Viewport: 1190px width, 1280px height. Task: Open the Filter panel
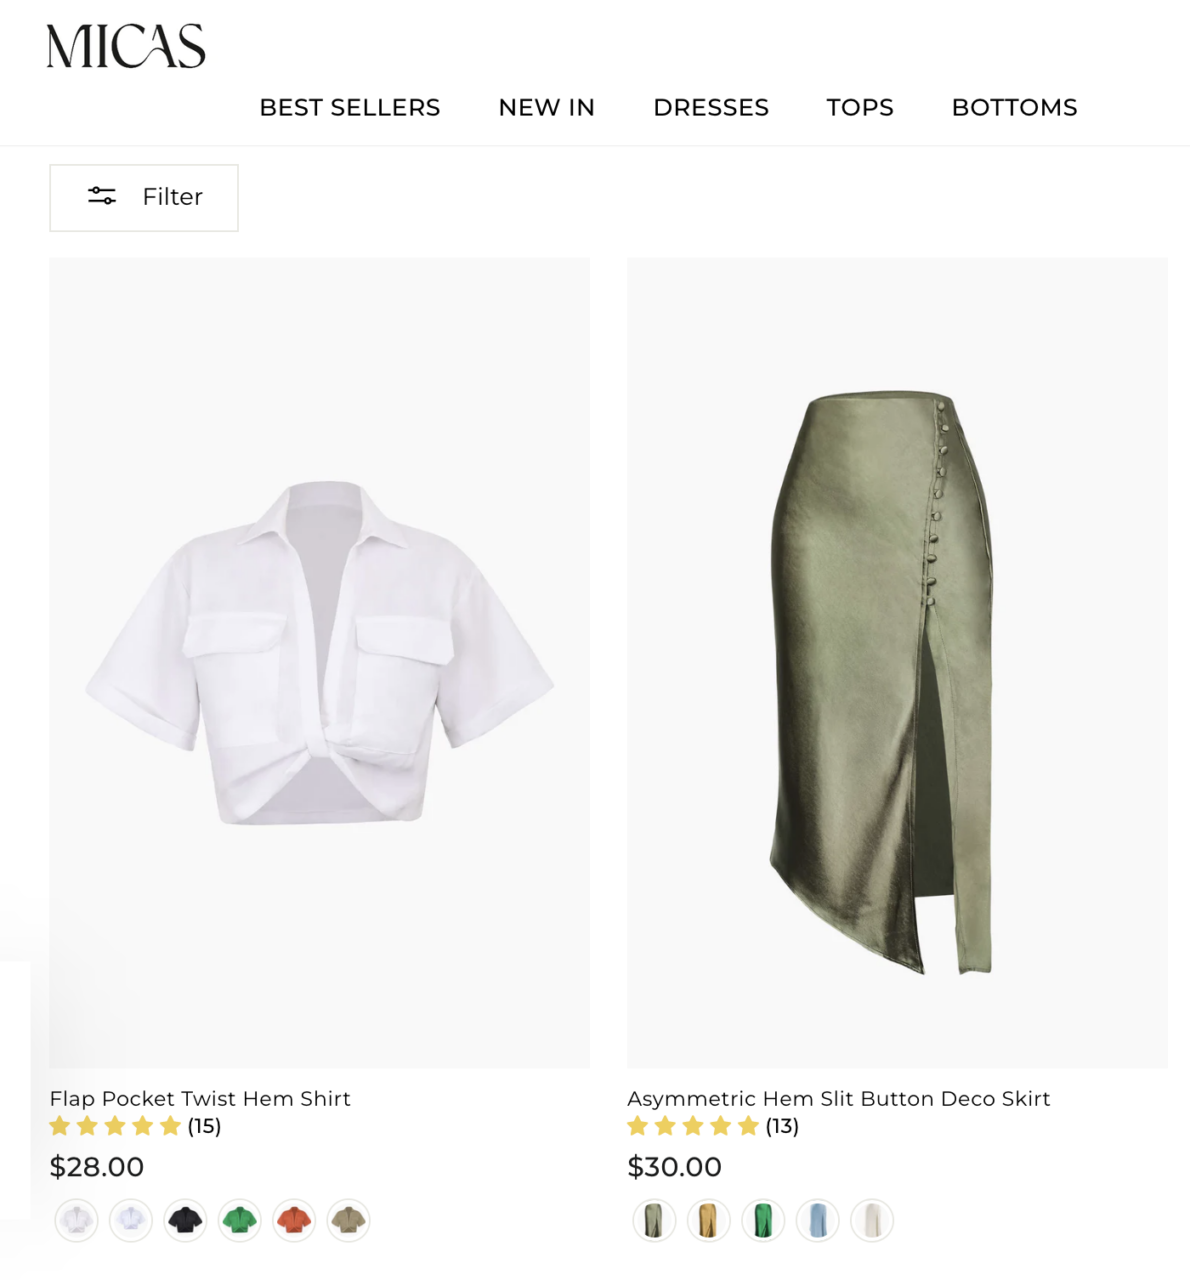coord(144,197)
